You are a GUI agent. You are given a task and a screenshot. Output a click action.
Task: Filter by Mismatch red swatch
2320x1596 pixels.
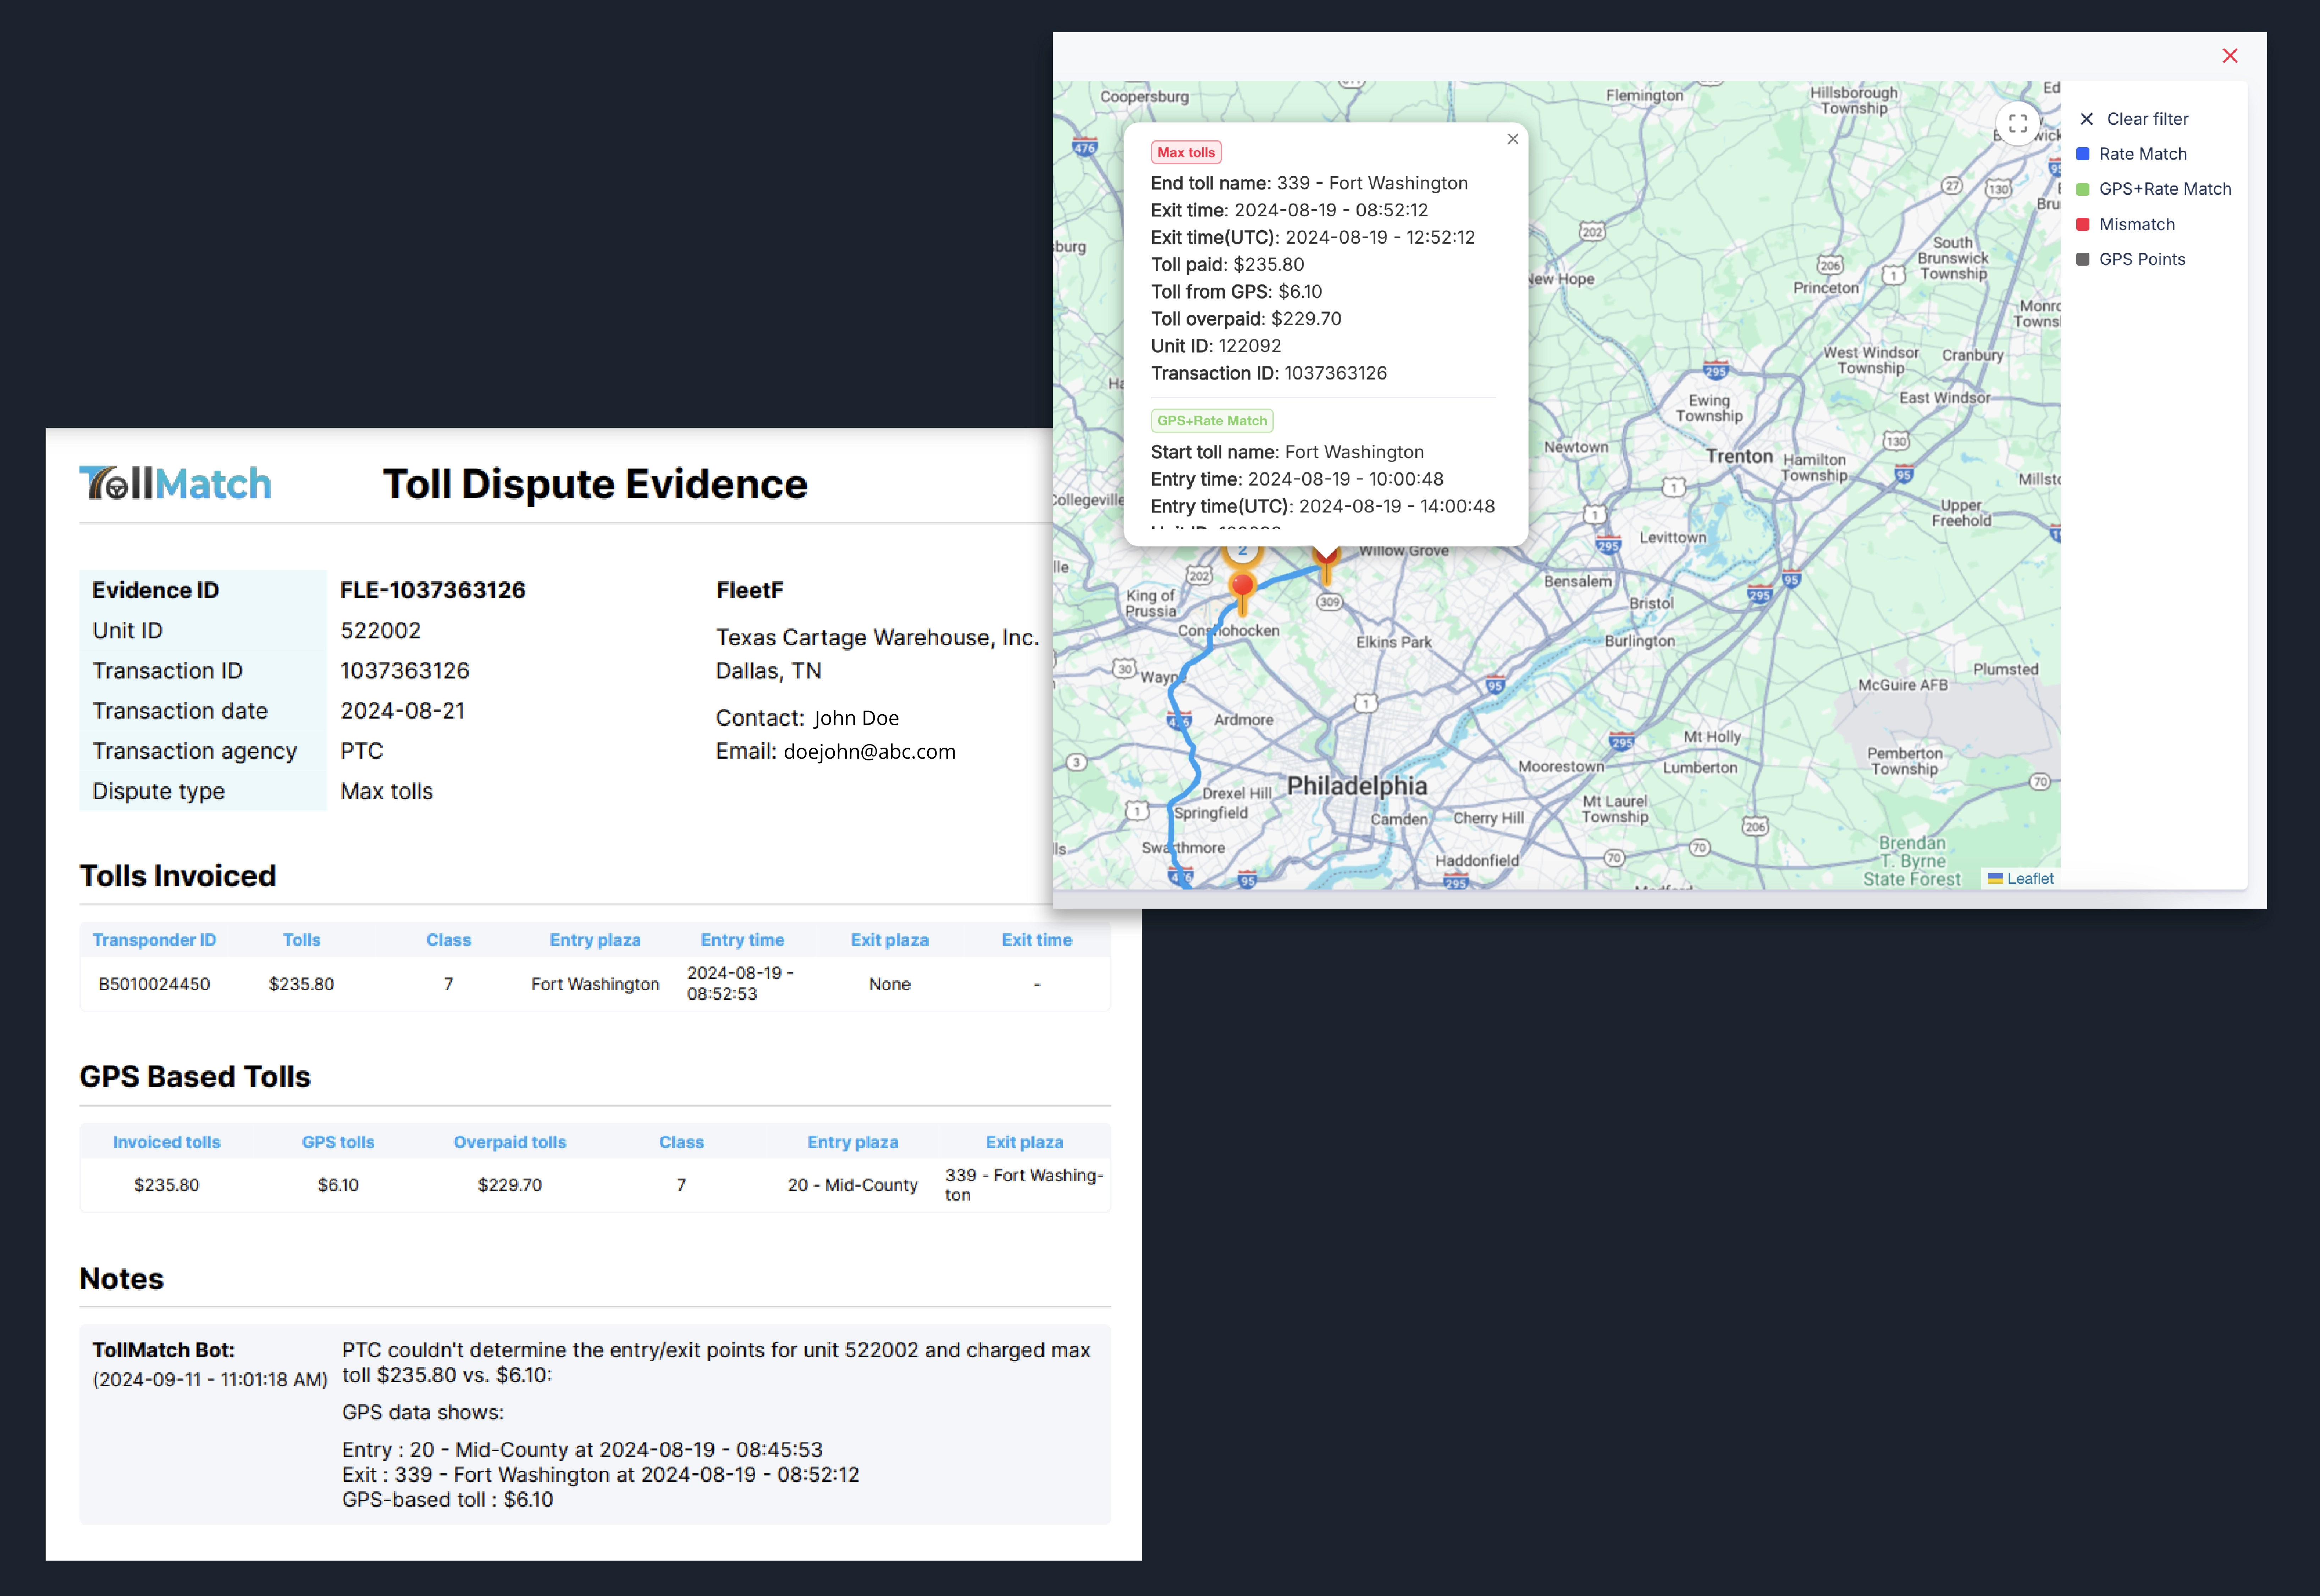(x=2083, y=224)
